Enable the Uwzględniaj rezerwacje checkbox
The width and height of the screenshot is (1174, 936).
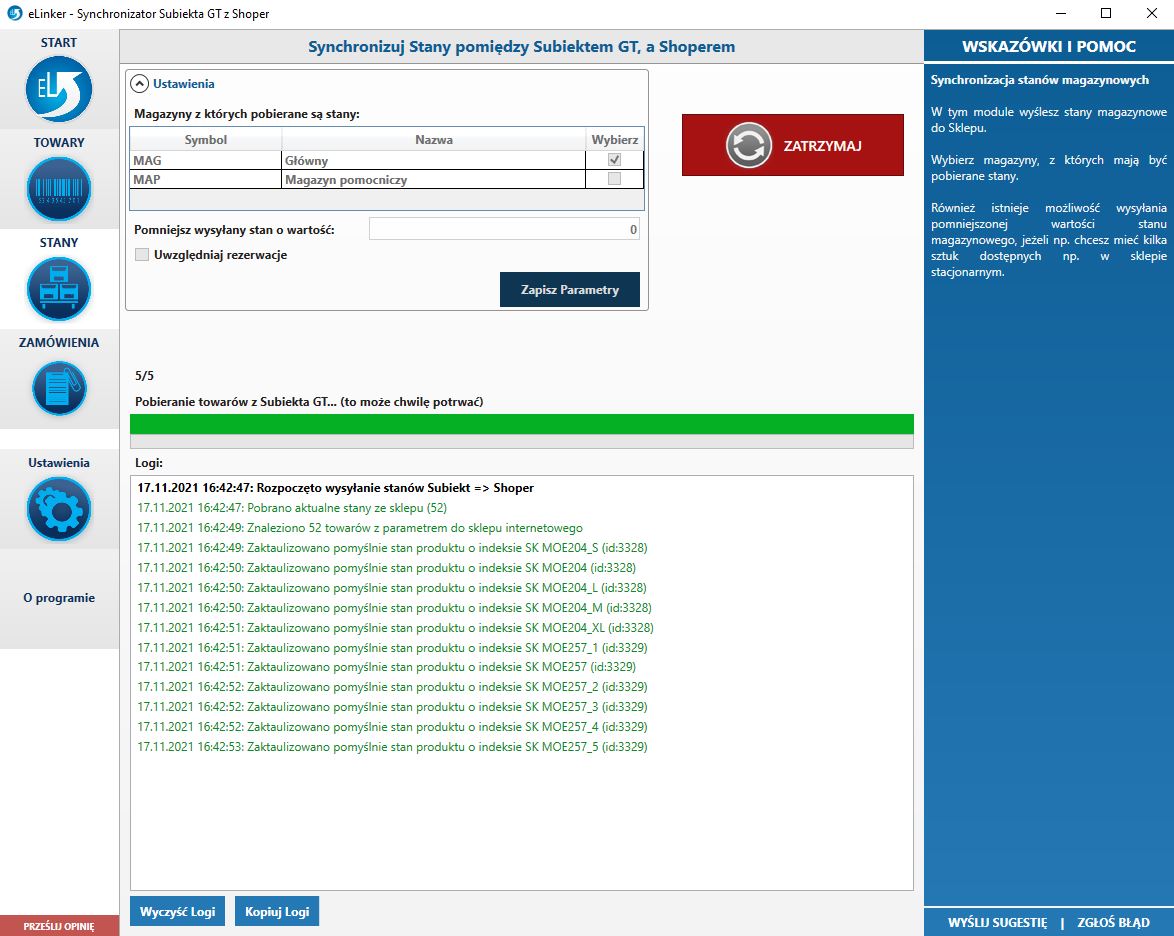click(142, 255)
